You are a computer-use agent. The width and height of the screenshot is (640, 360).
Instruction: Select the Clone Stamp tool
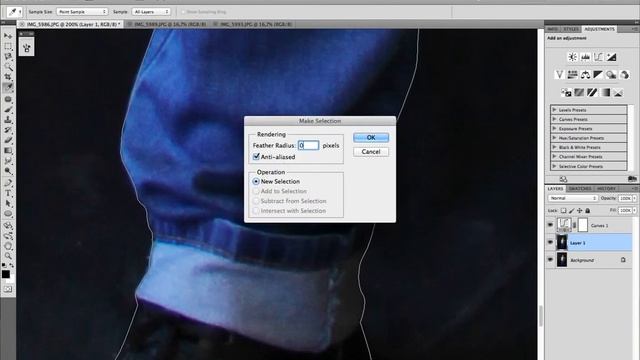(x=8, y=120)
